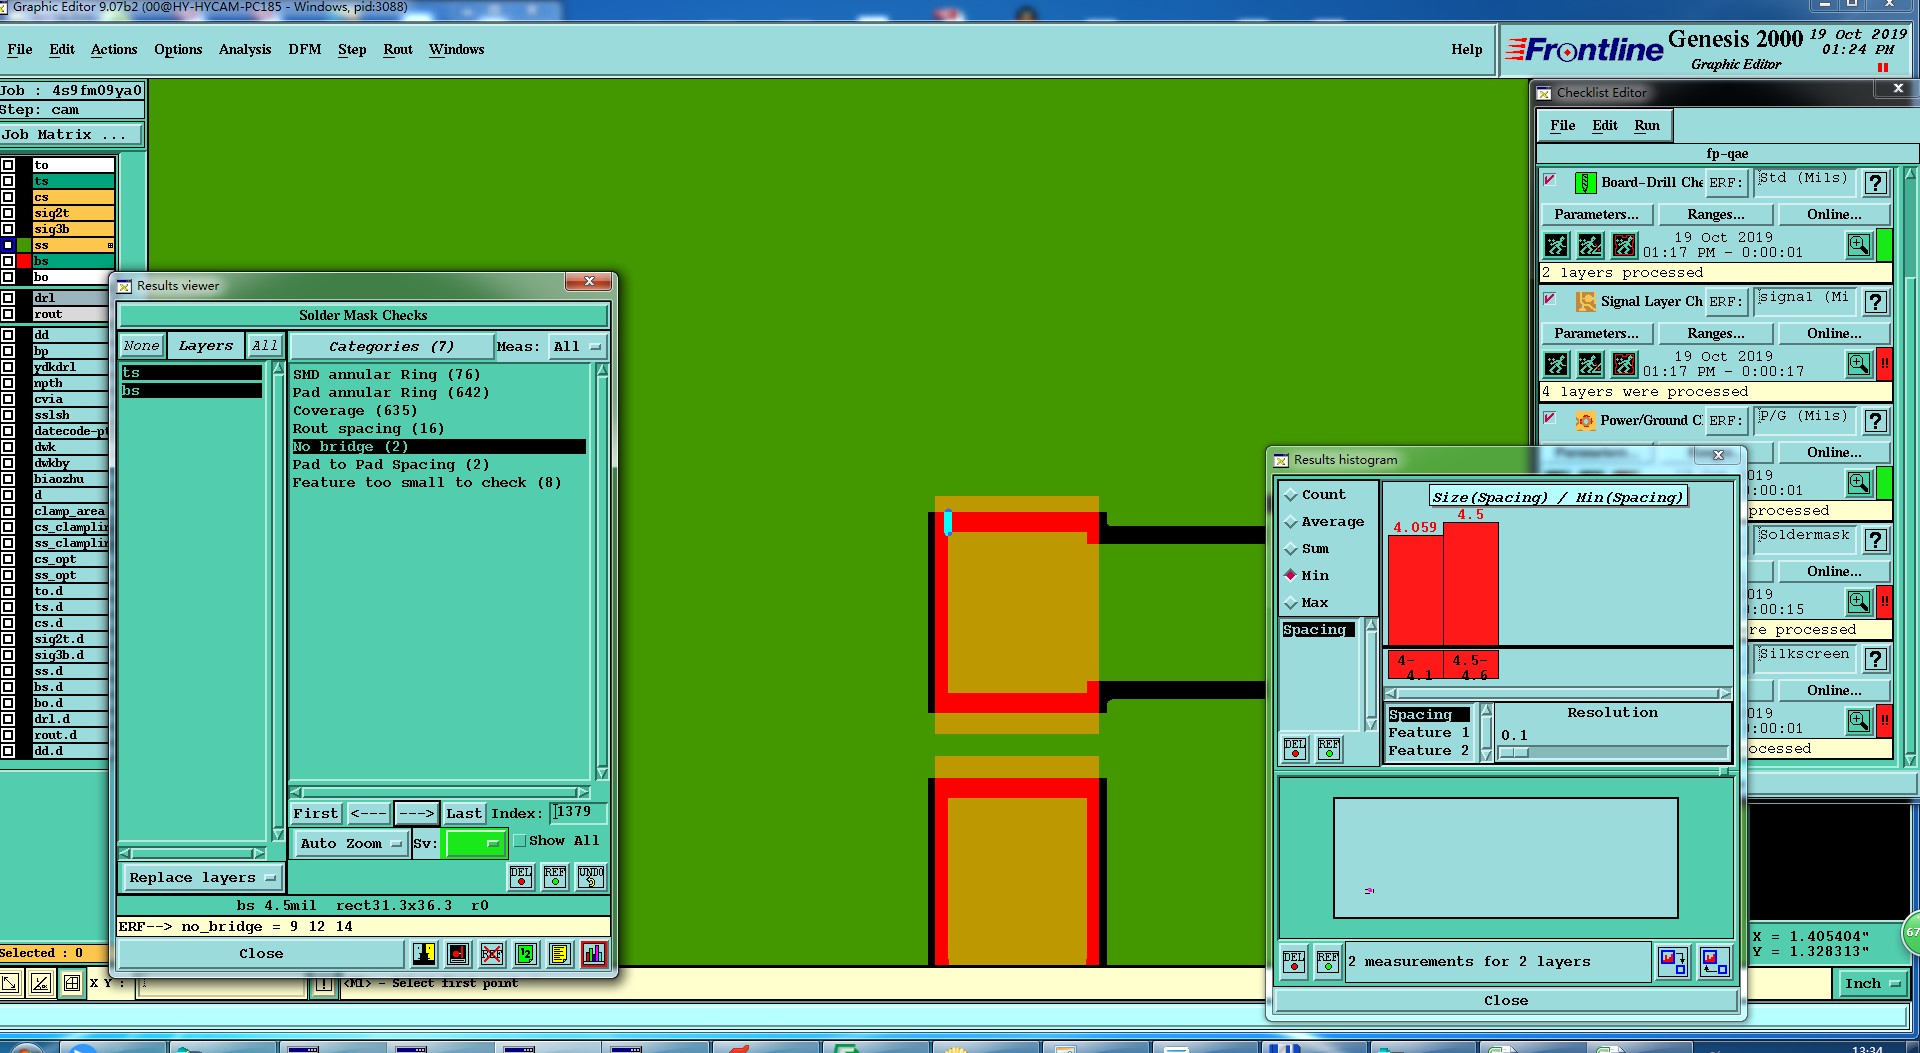1920x1053 pixels.
Task: Click Close button in Results viewer
Action: point(261,954)
